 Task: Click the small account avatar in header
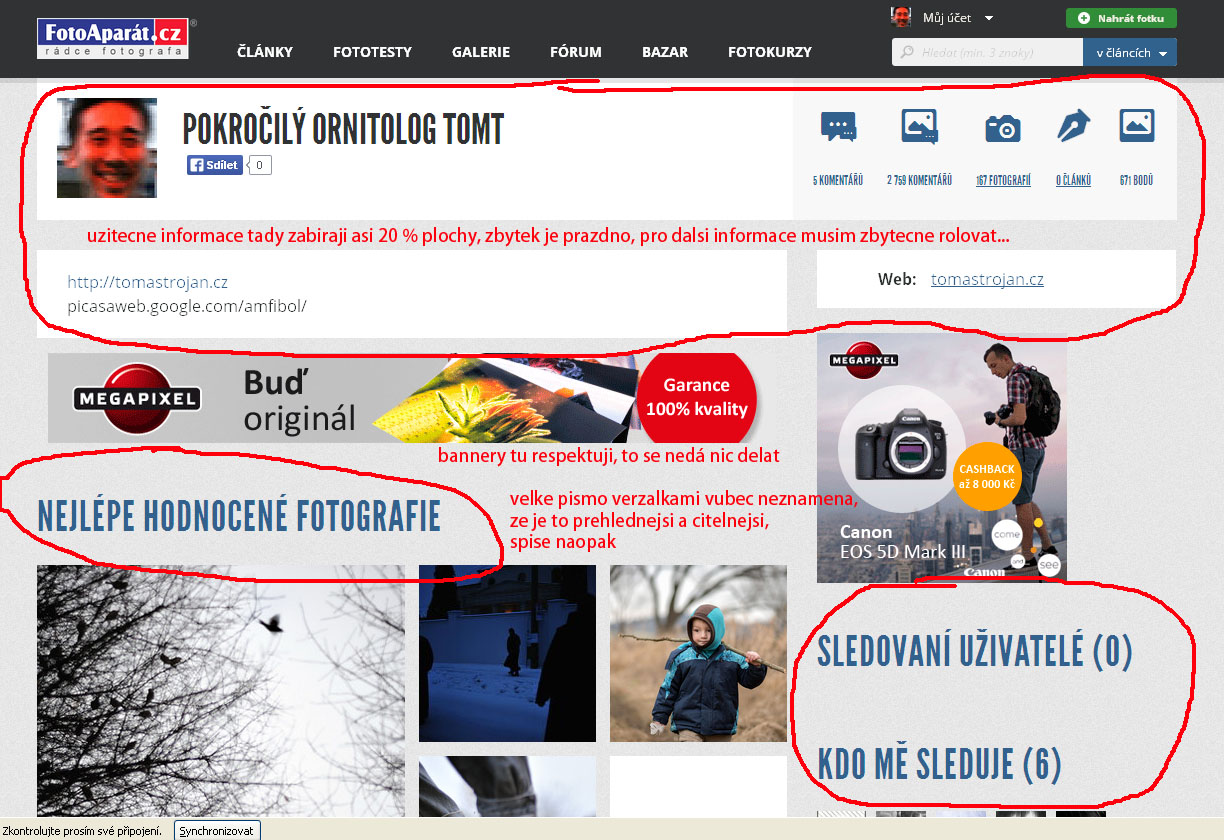(901, 17)
